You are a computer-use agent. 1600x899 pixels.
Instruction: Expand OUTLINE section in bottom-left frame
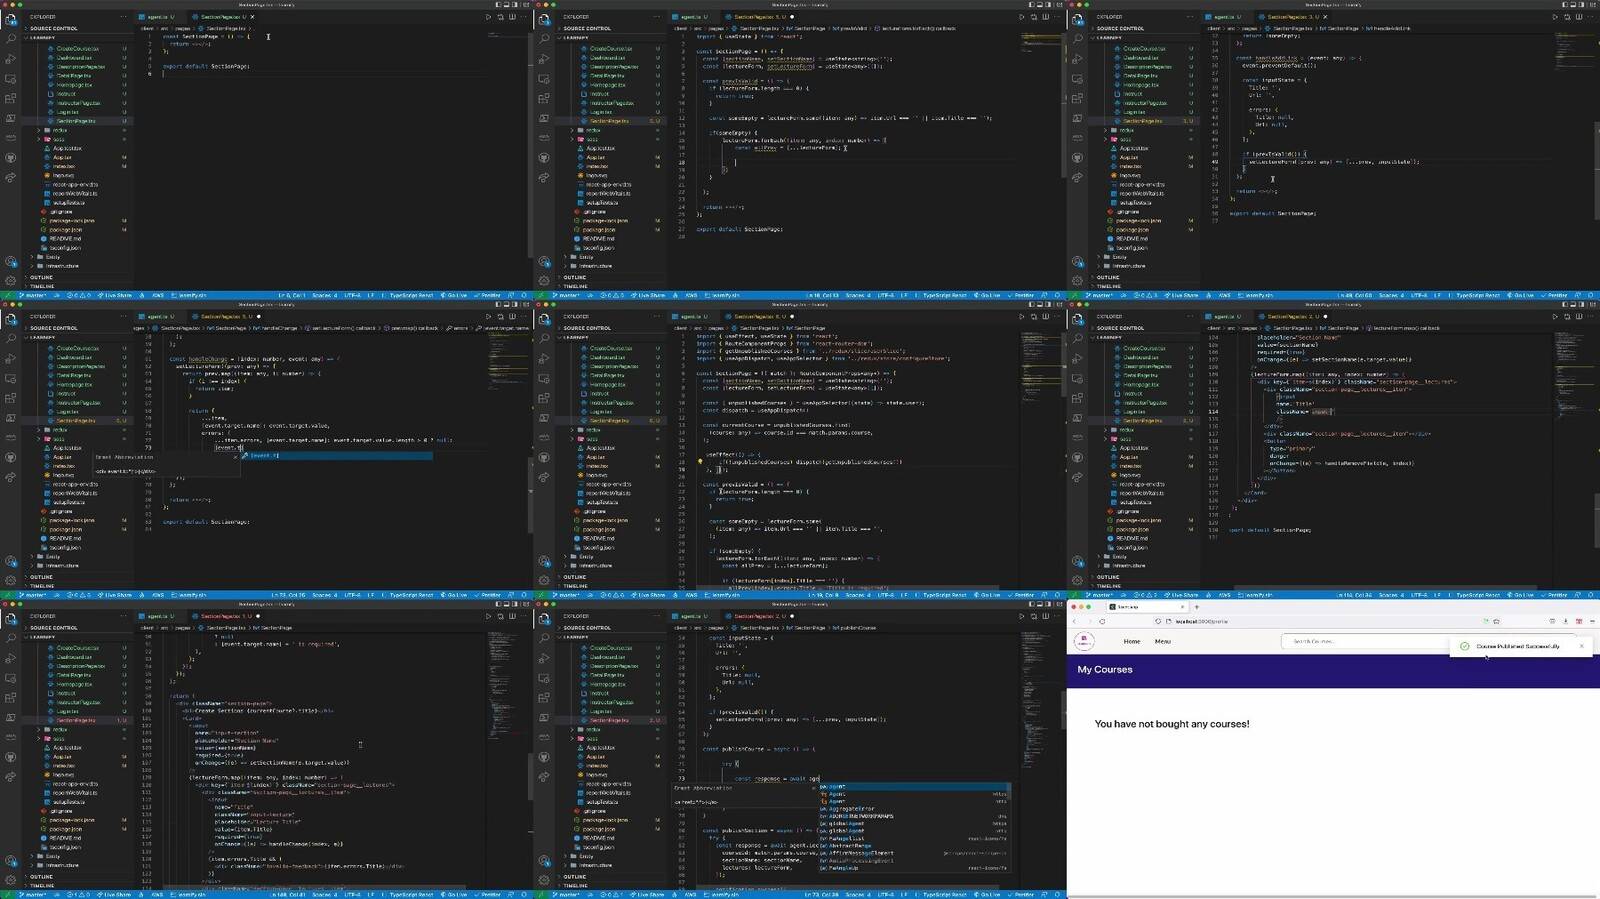77,876
